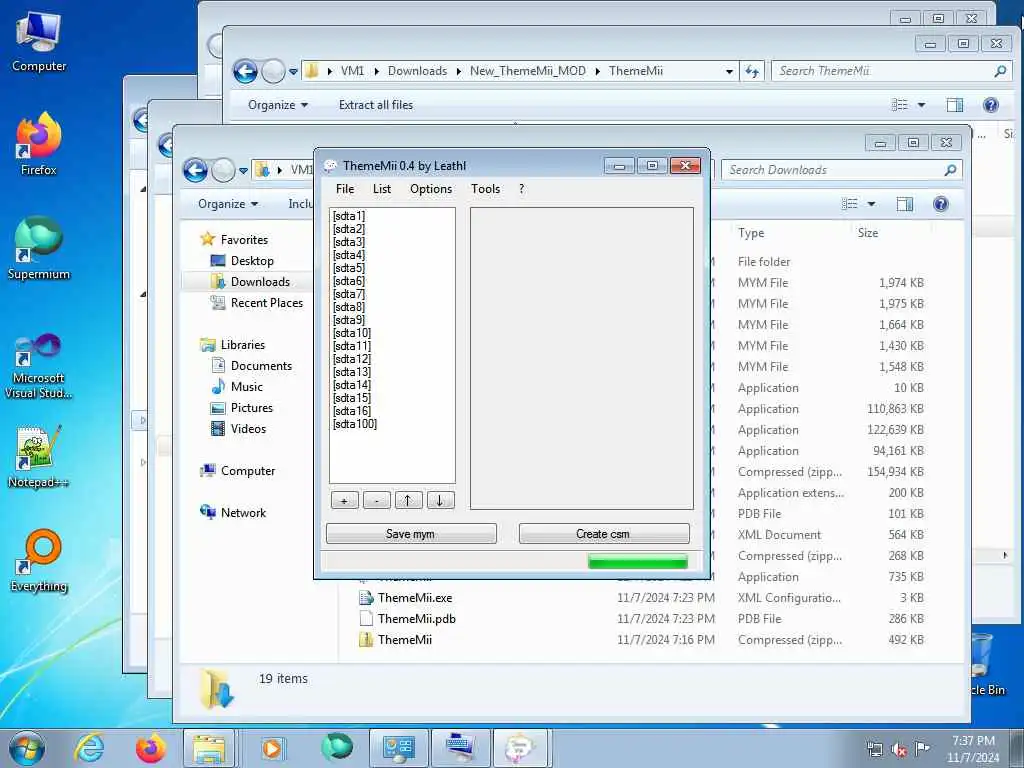Click the Create csm button
Screen dimensions: 1024x768
pos(603,534)
